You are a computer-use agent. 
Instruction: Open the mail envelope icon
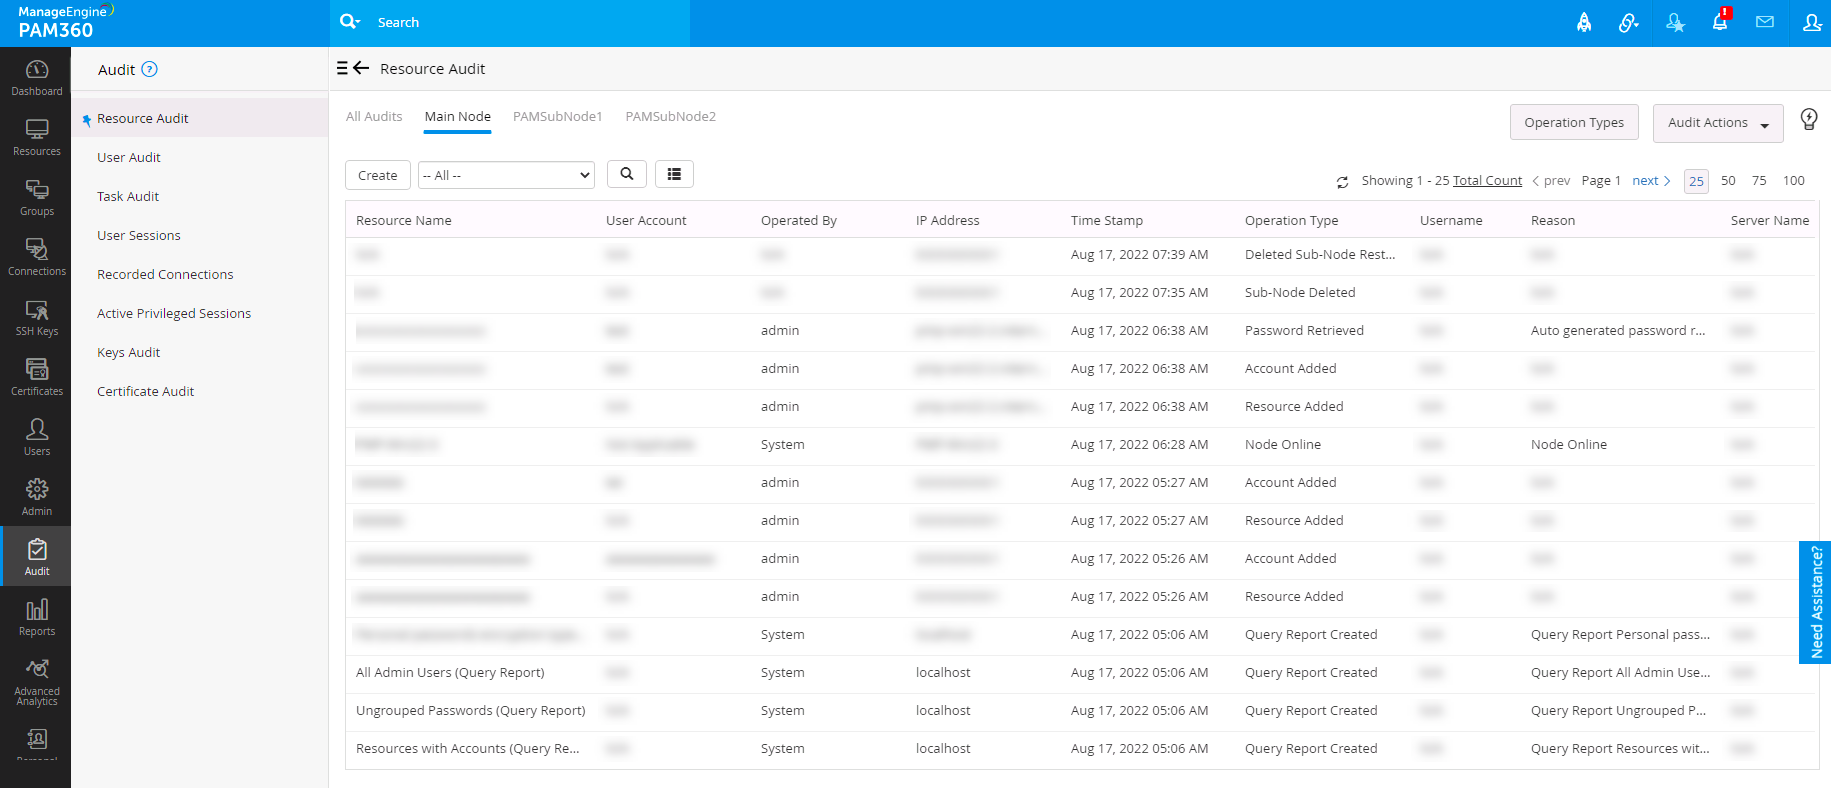1765,22
